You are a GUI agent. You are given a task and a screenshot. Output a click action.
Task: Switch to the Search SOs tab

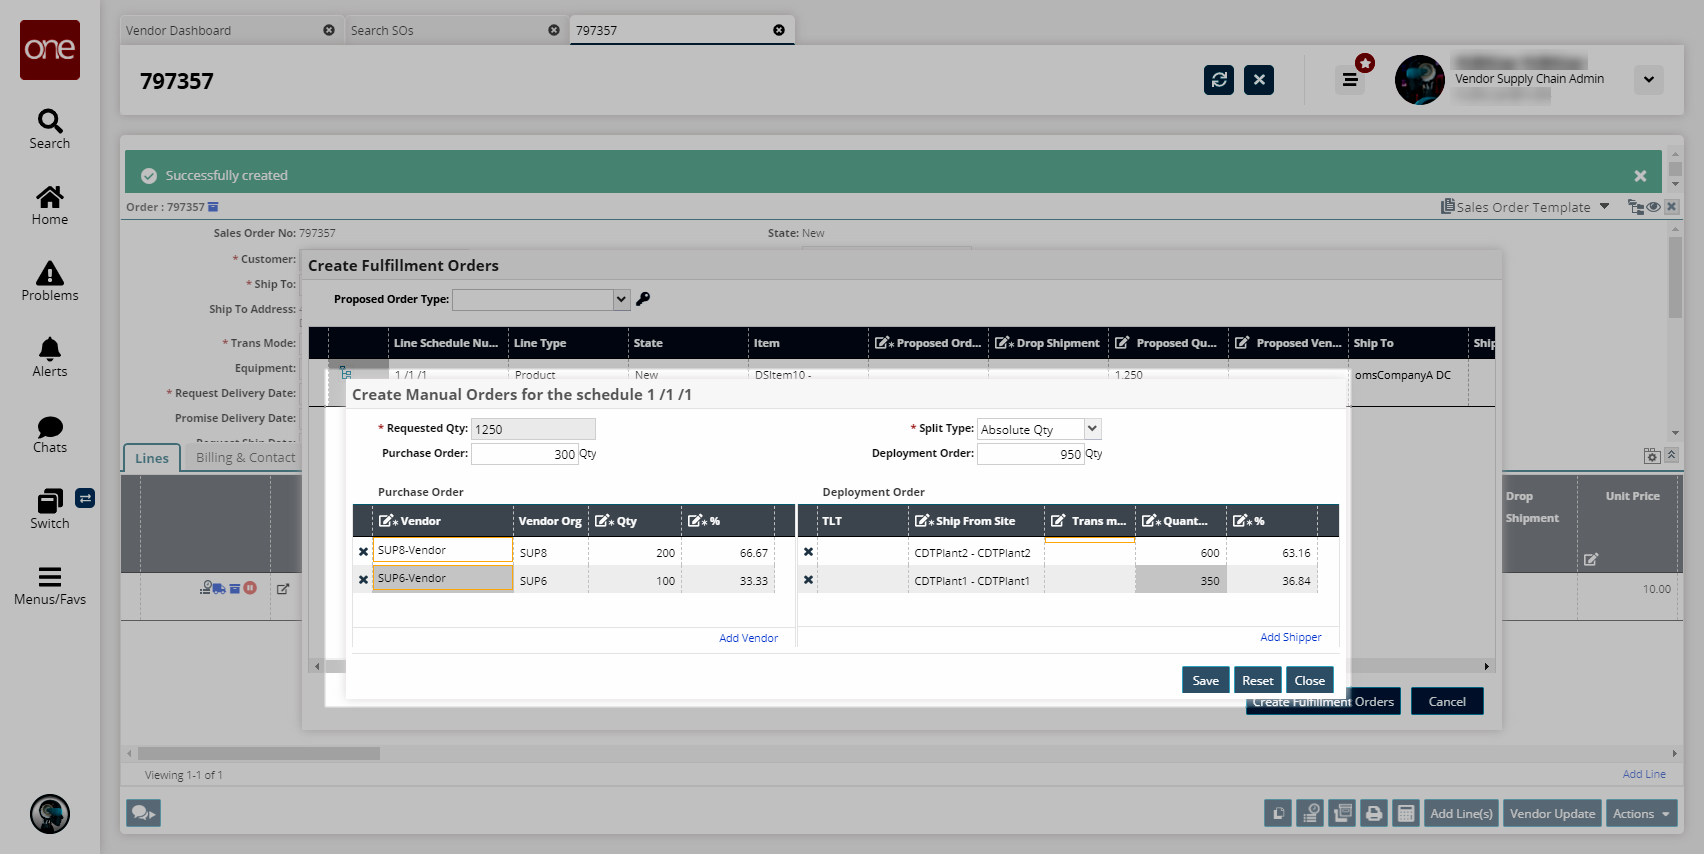pyautogui.click(x=444, y=30)
